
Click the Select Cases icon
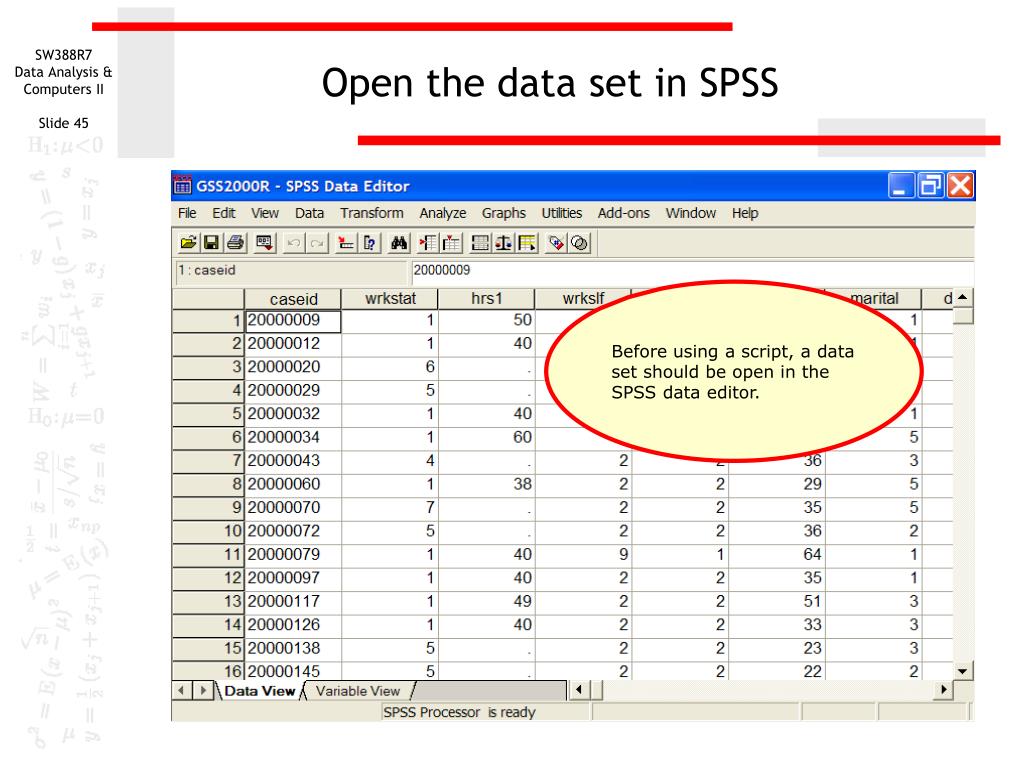click(x=527, y=243)
